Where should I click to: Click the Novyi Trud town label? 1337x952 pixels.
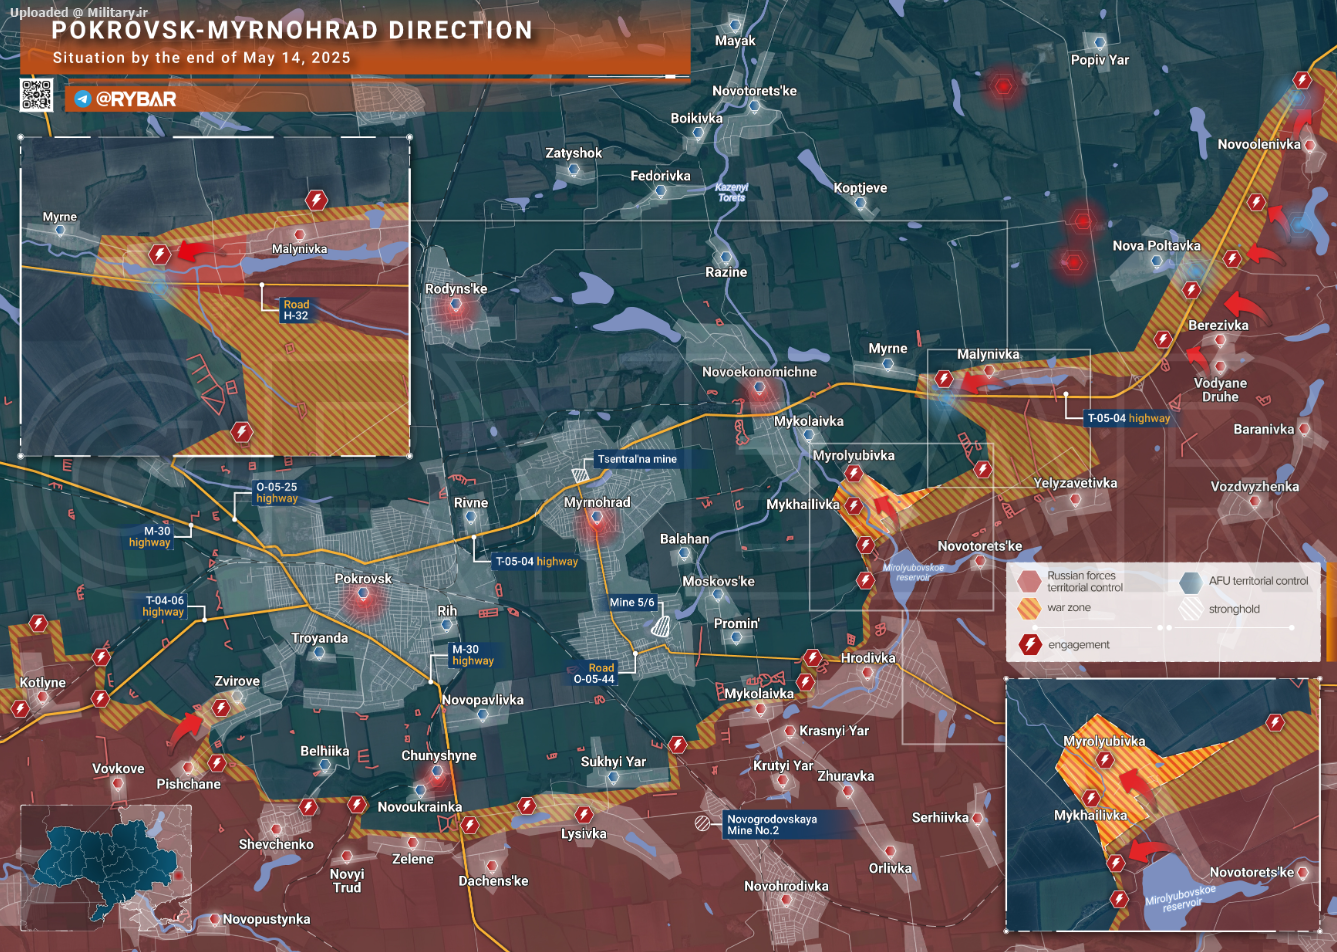click(347, 881)
